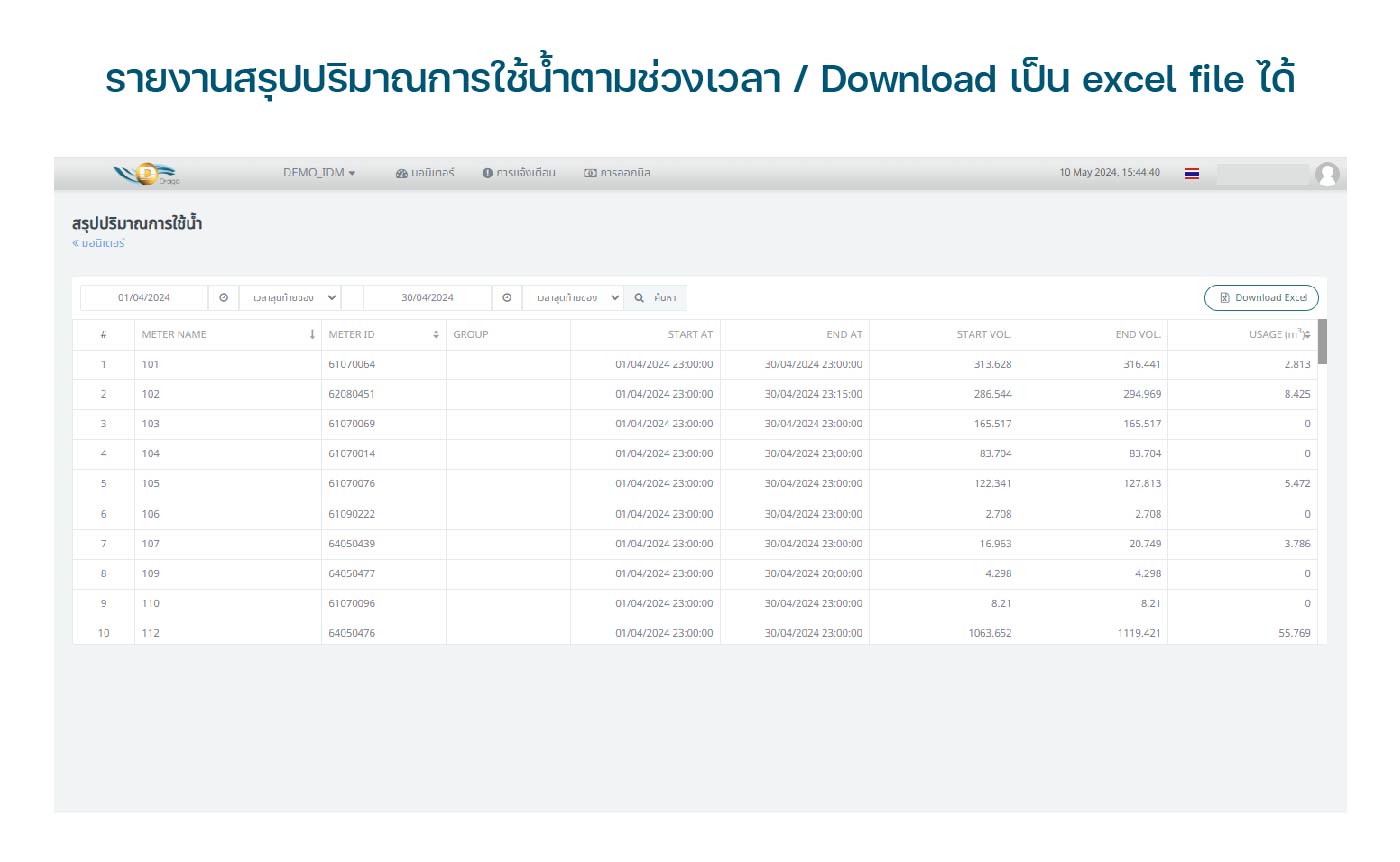Click the Drago logo in the navbar

146,173
